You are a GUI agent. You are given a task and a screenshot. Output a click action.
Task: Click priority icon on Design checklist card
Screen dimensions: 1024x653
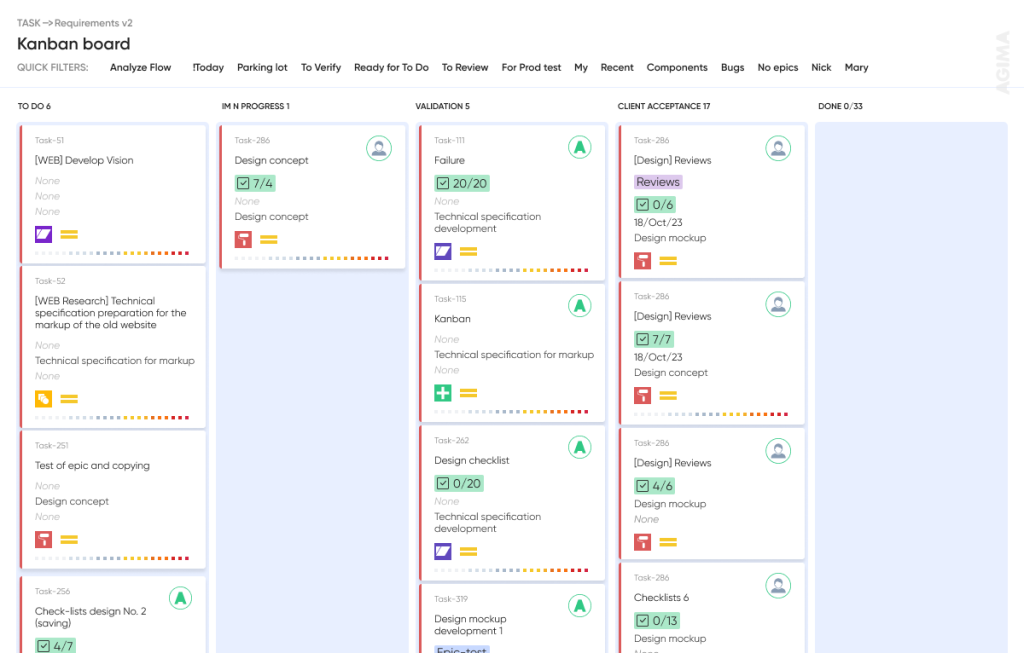[468, 551]
